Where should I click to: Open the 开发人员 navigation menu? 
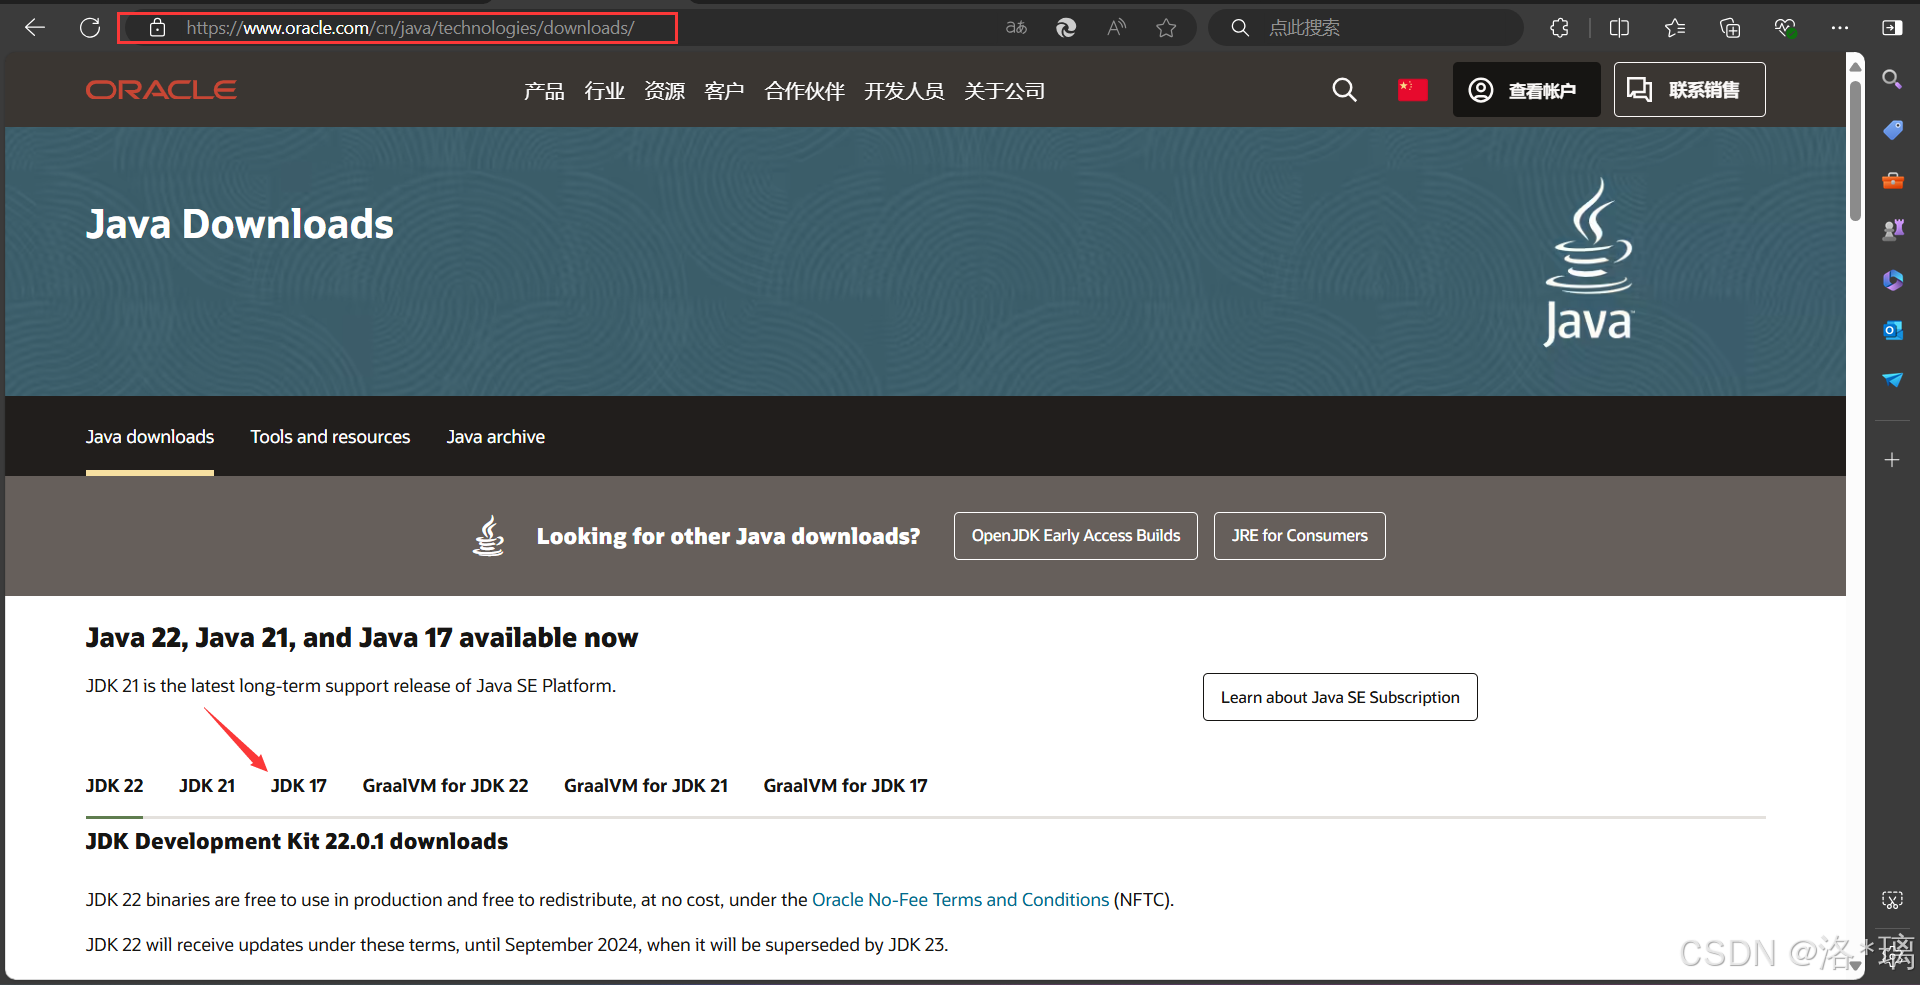pos(904,91)
